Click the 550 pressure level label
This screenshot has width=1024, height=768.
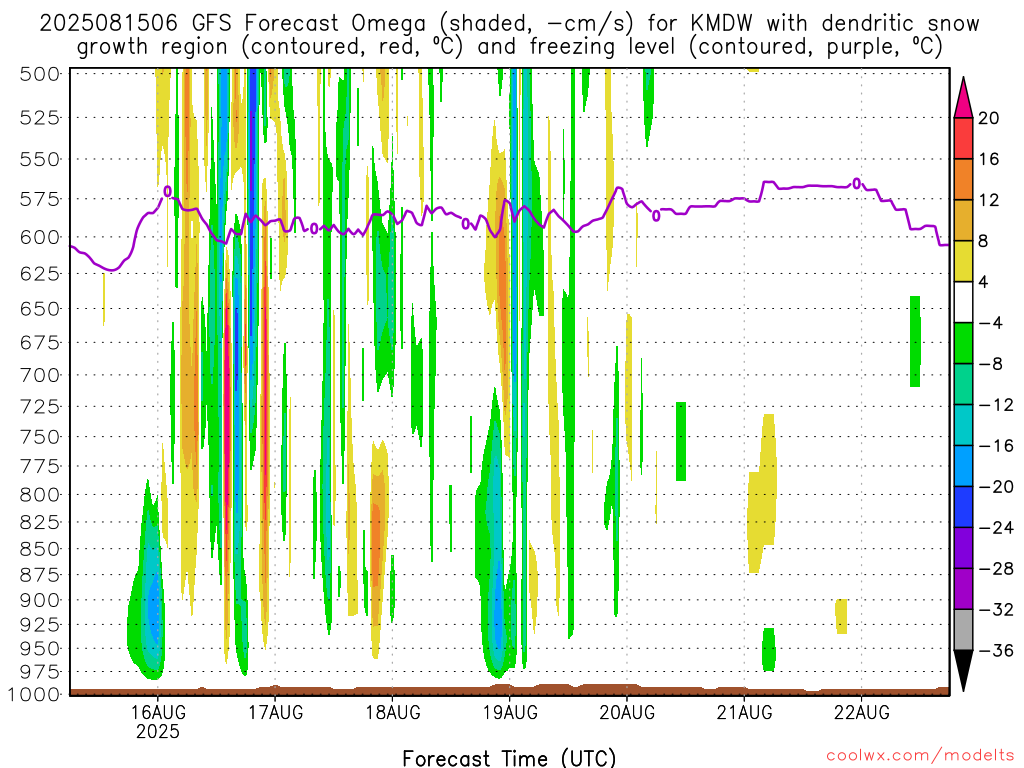click(39, 159)
